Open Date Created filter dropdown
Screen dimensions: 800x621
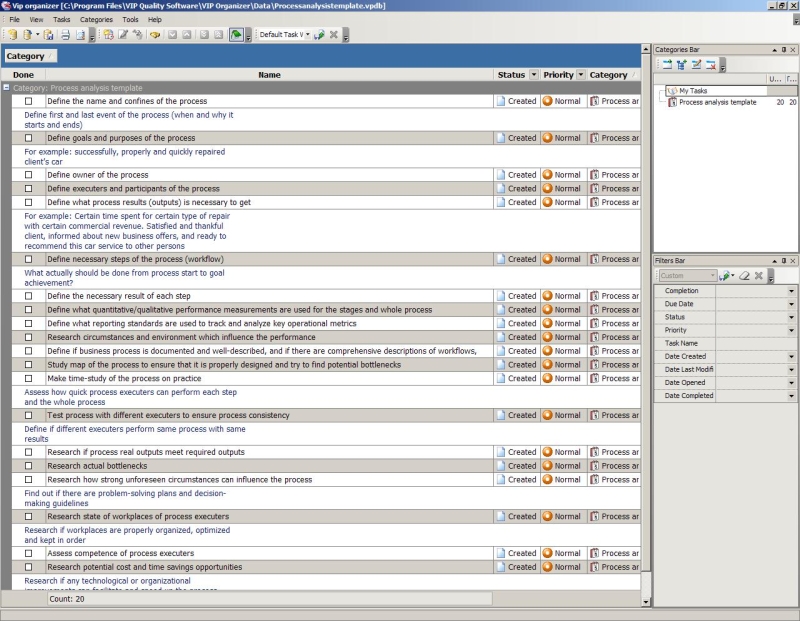[x=791, y=357]
